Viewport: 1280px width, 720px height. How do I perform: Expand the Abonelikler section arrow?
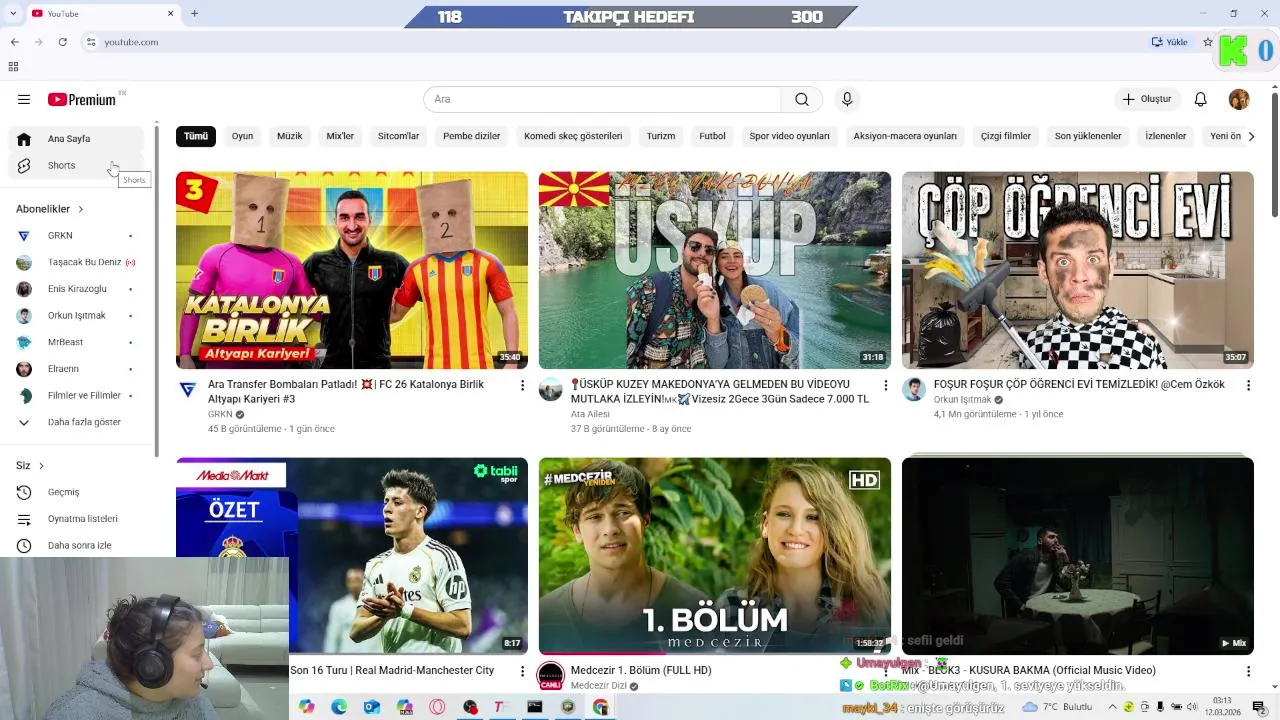pos(80,209)
